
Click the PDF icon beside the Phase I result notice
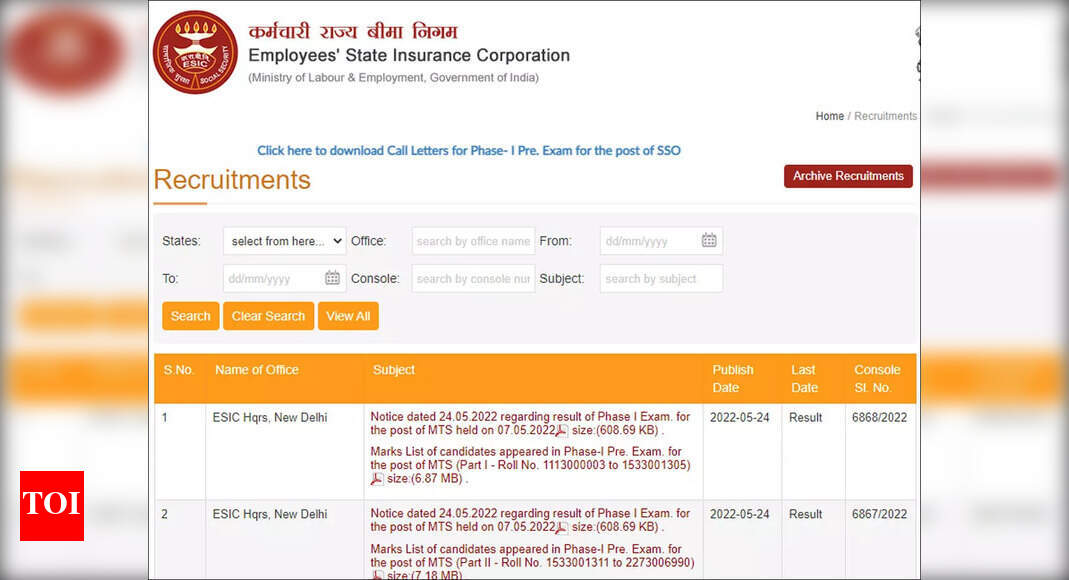click(x=561, y=430)
